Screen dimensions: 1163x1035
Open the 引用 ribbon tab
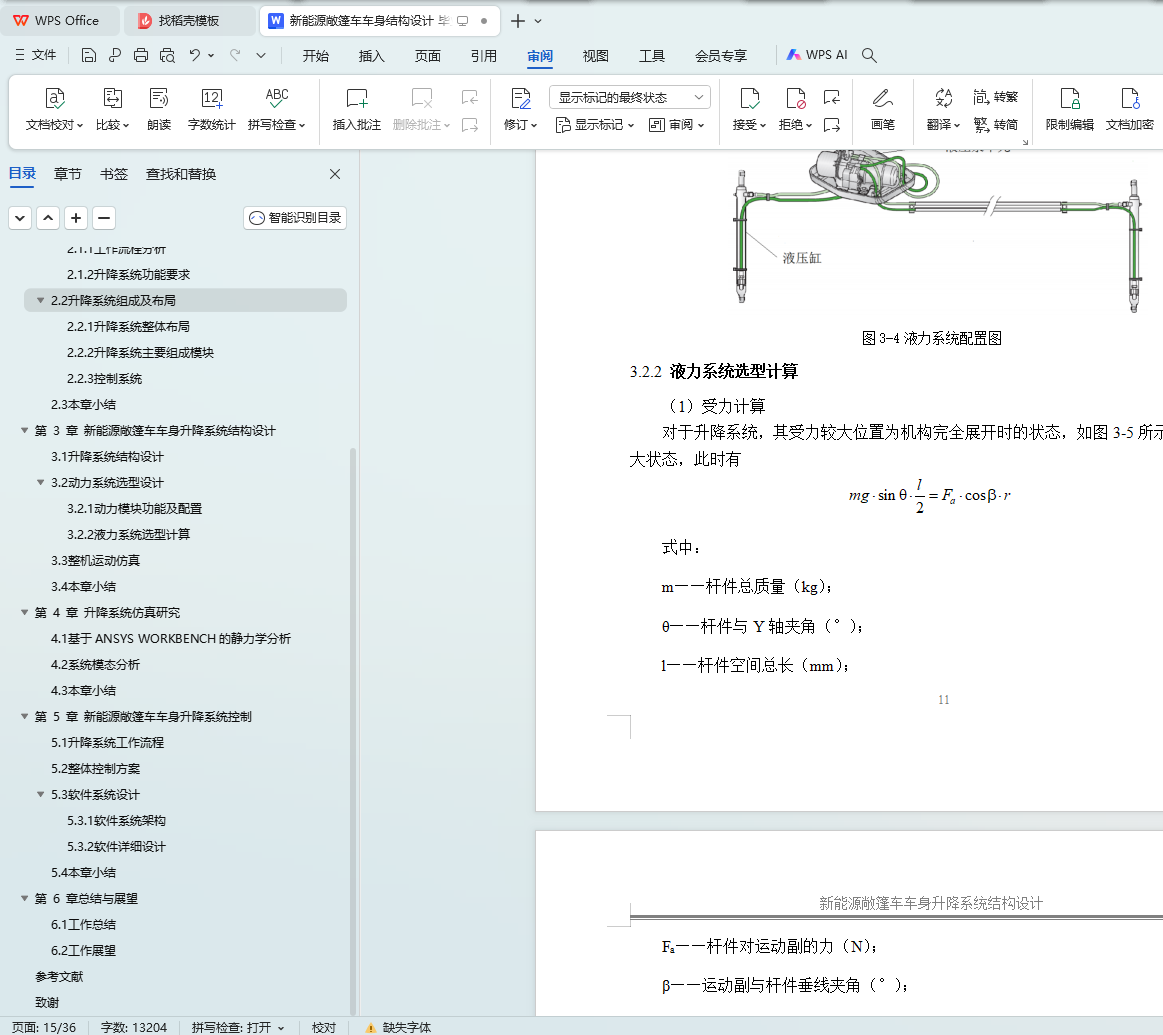click(484, 56)
